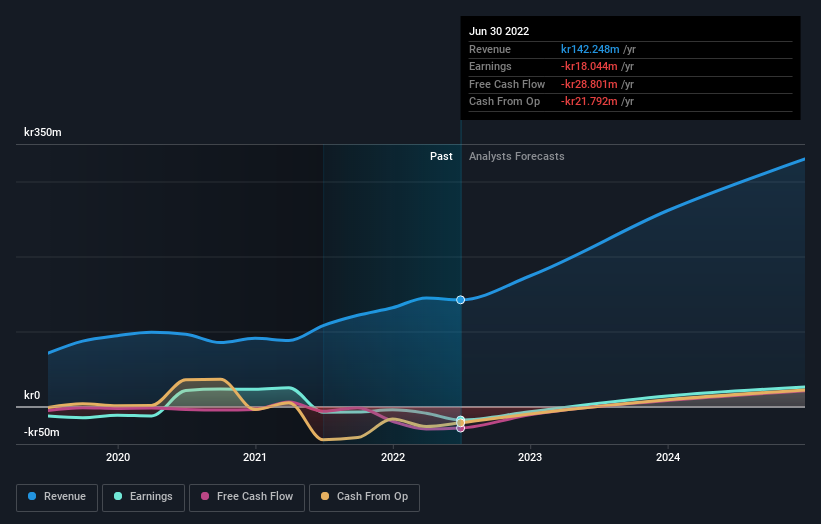Click the Cash From Op label in tooltip
This screenshot has height=524, width=821.
(x=504, y=102)
